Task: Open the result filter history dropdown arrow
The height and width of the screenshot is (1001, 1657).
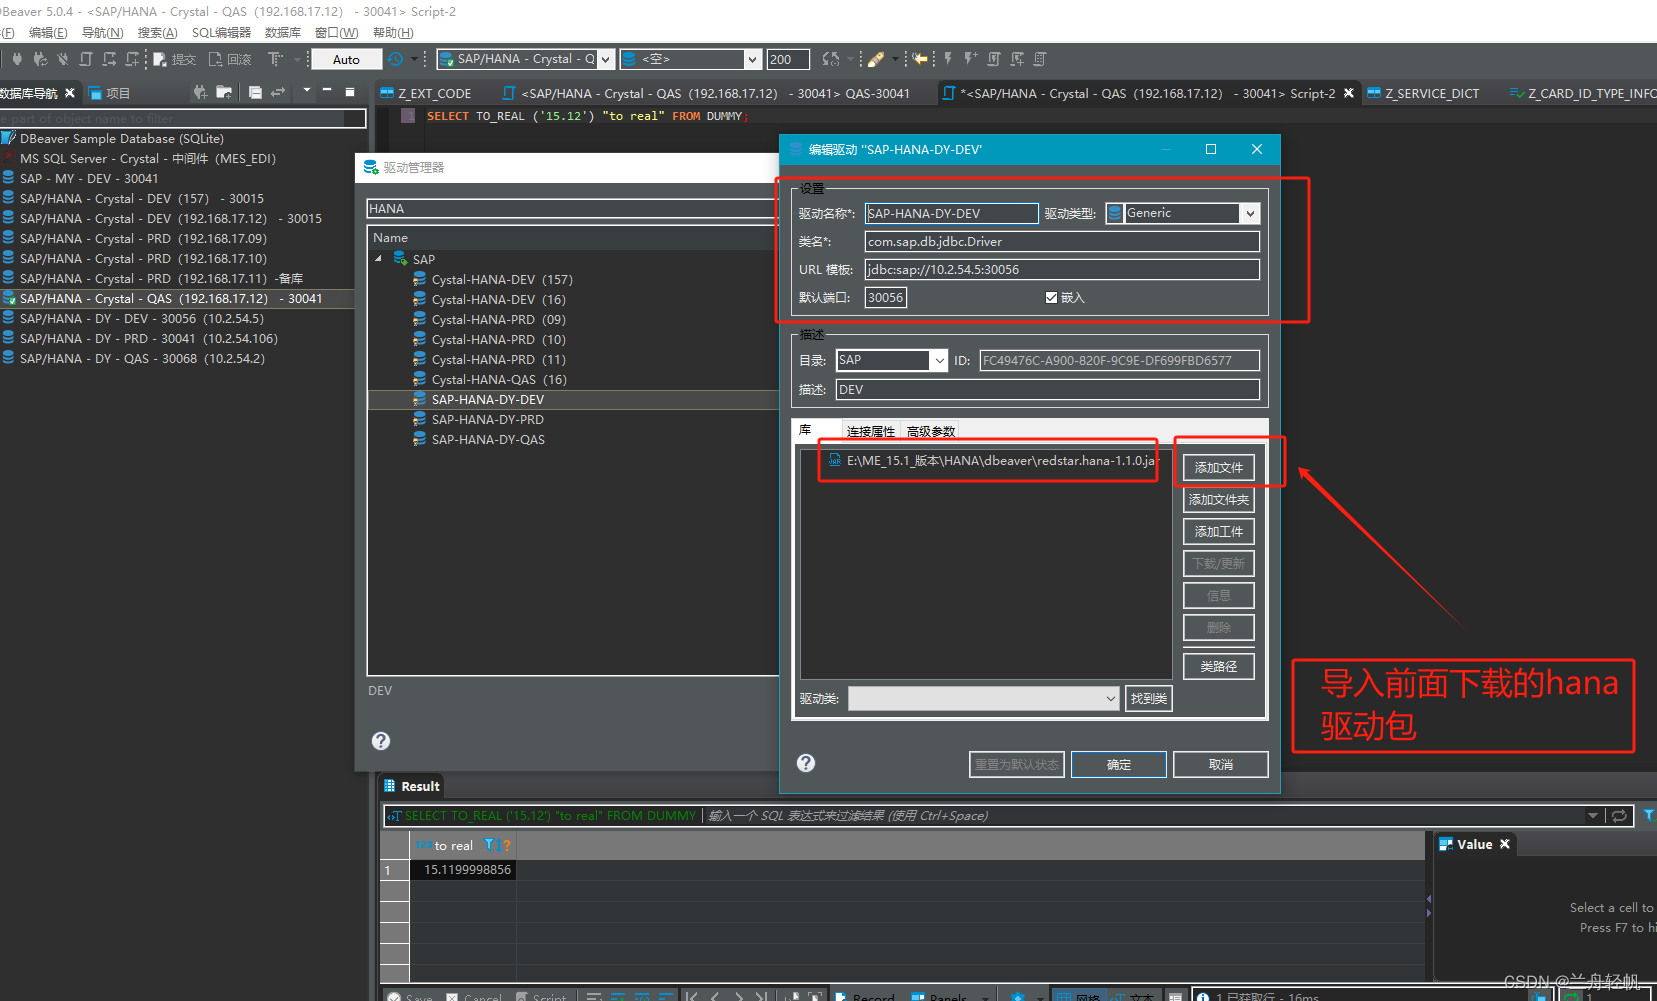Action: [1592, 816]
